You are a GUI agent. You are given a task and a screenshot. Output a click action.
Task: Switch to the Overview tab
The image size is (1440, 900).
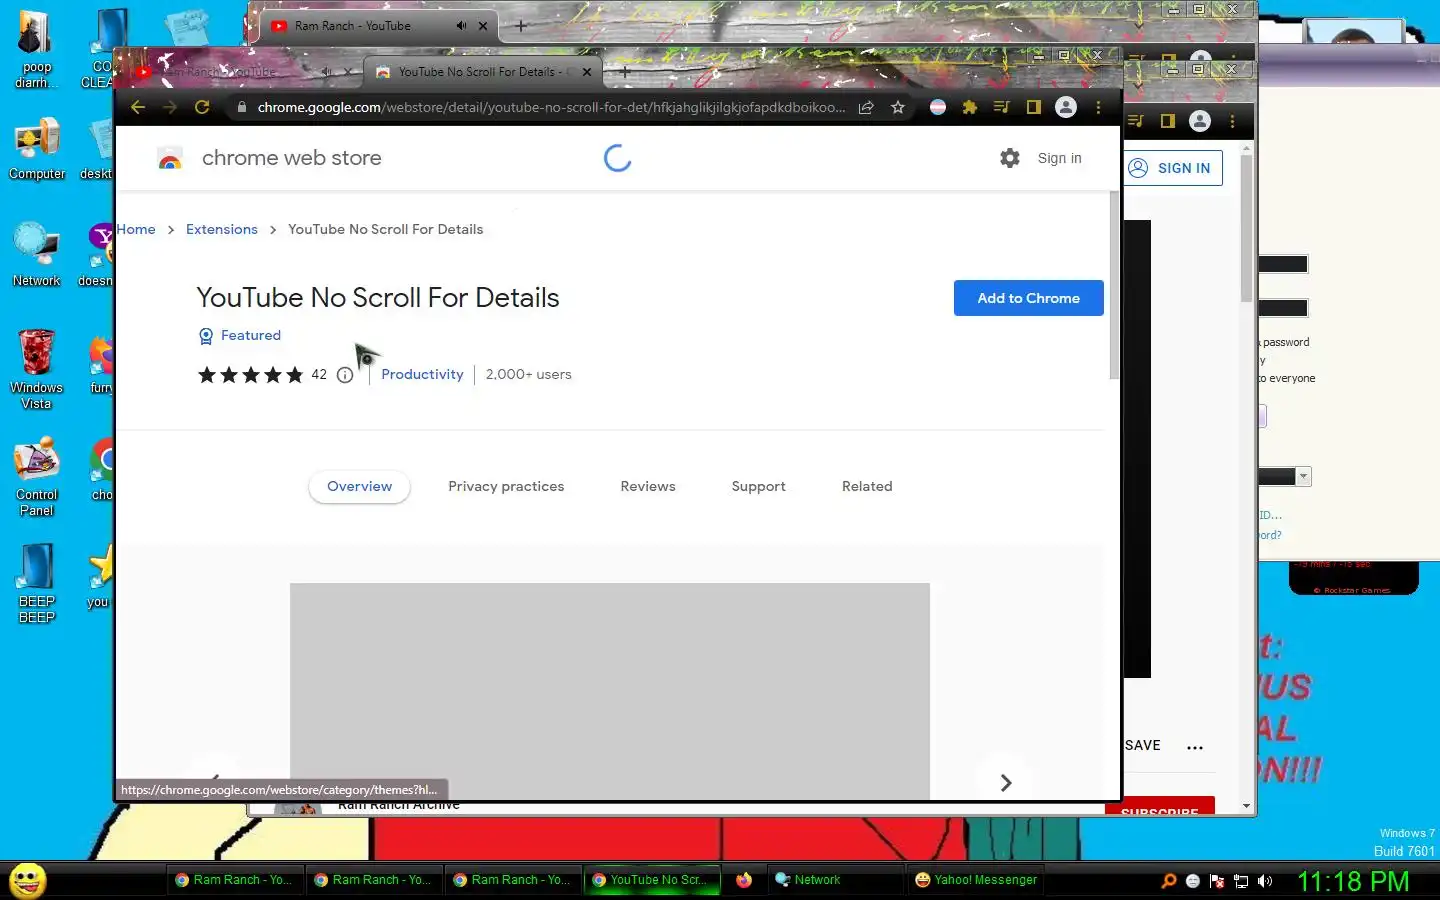pyautogui.click(x=359, y=487)
